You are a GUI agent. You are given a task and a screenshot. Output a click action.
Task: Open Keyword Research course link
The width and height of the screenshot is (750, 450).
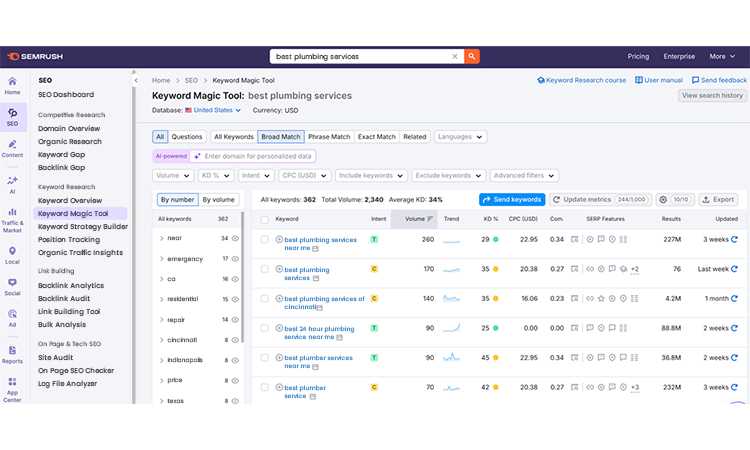click(x=582, y=80)
